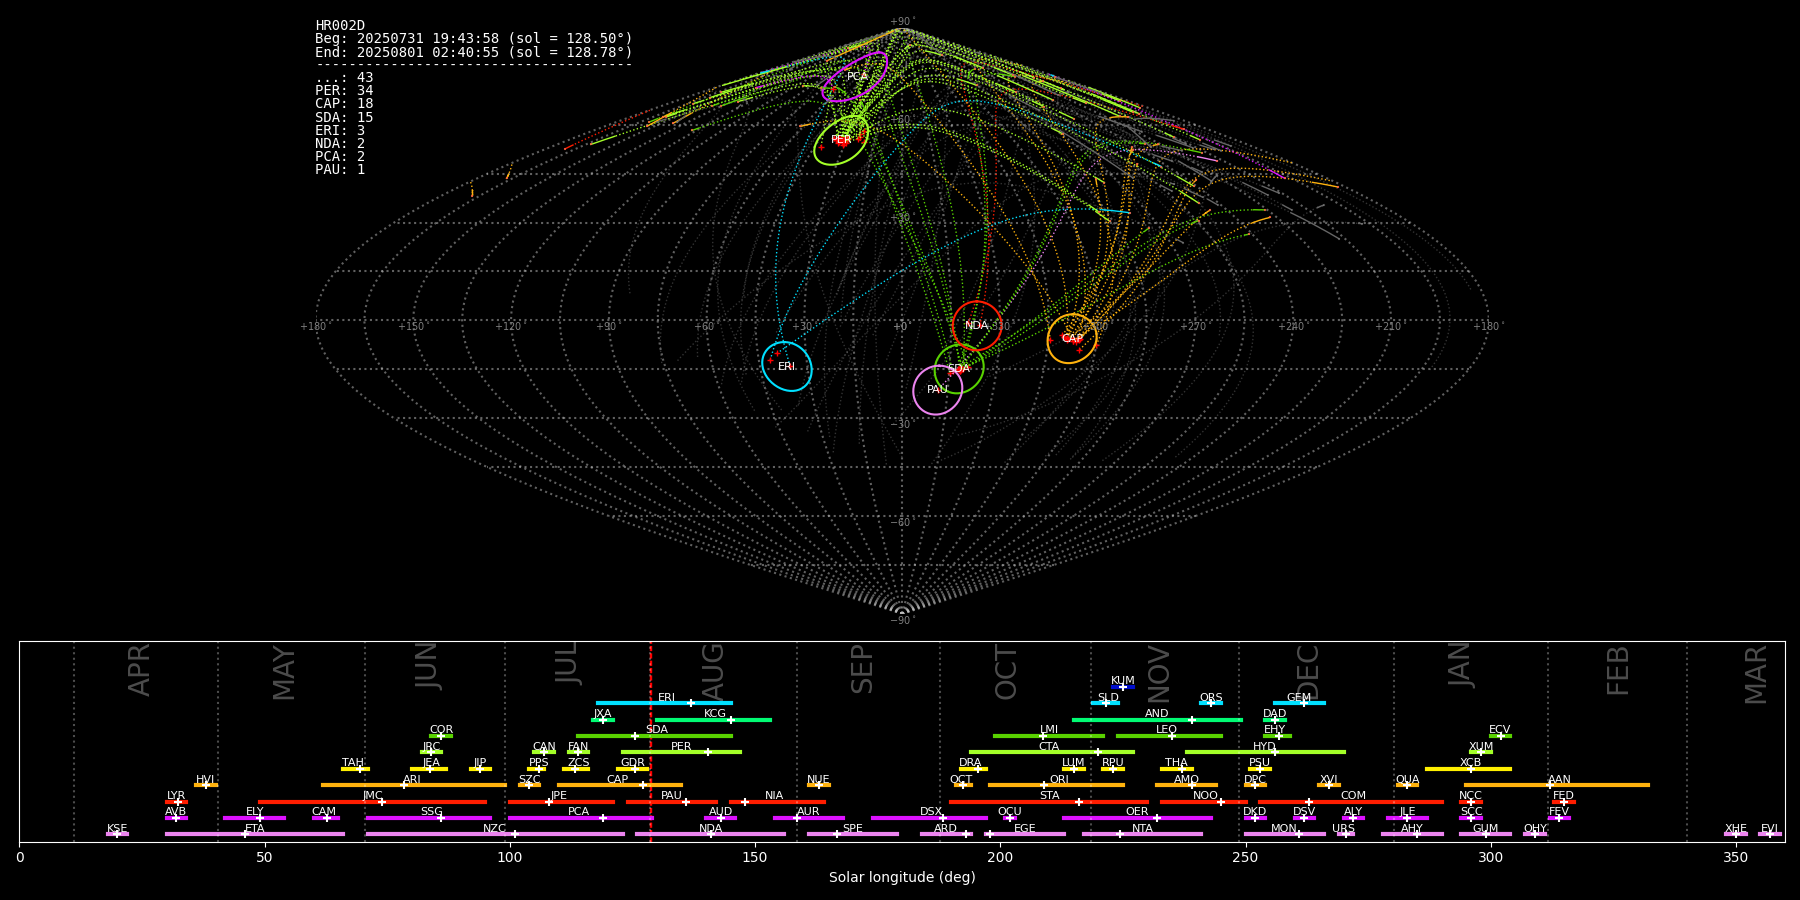Viewport: 1800px width, 900px height.
Task: Click the DEC month label on timeline
Action: [1308, 672]
